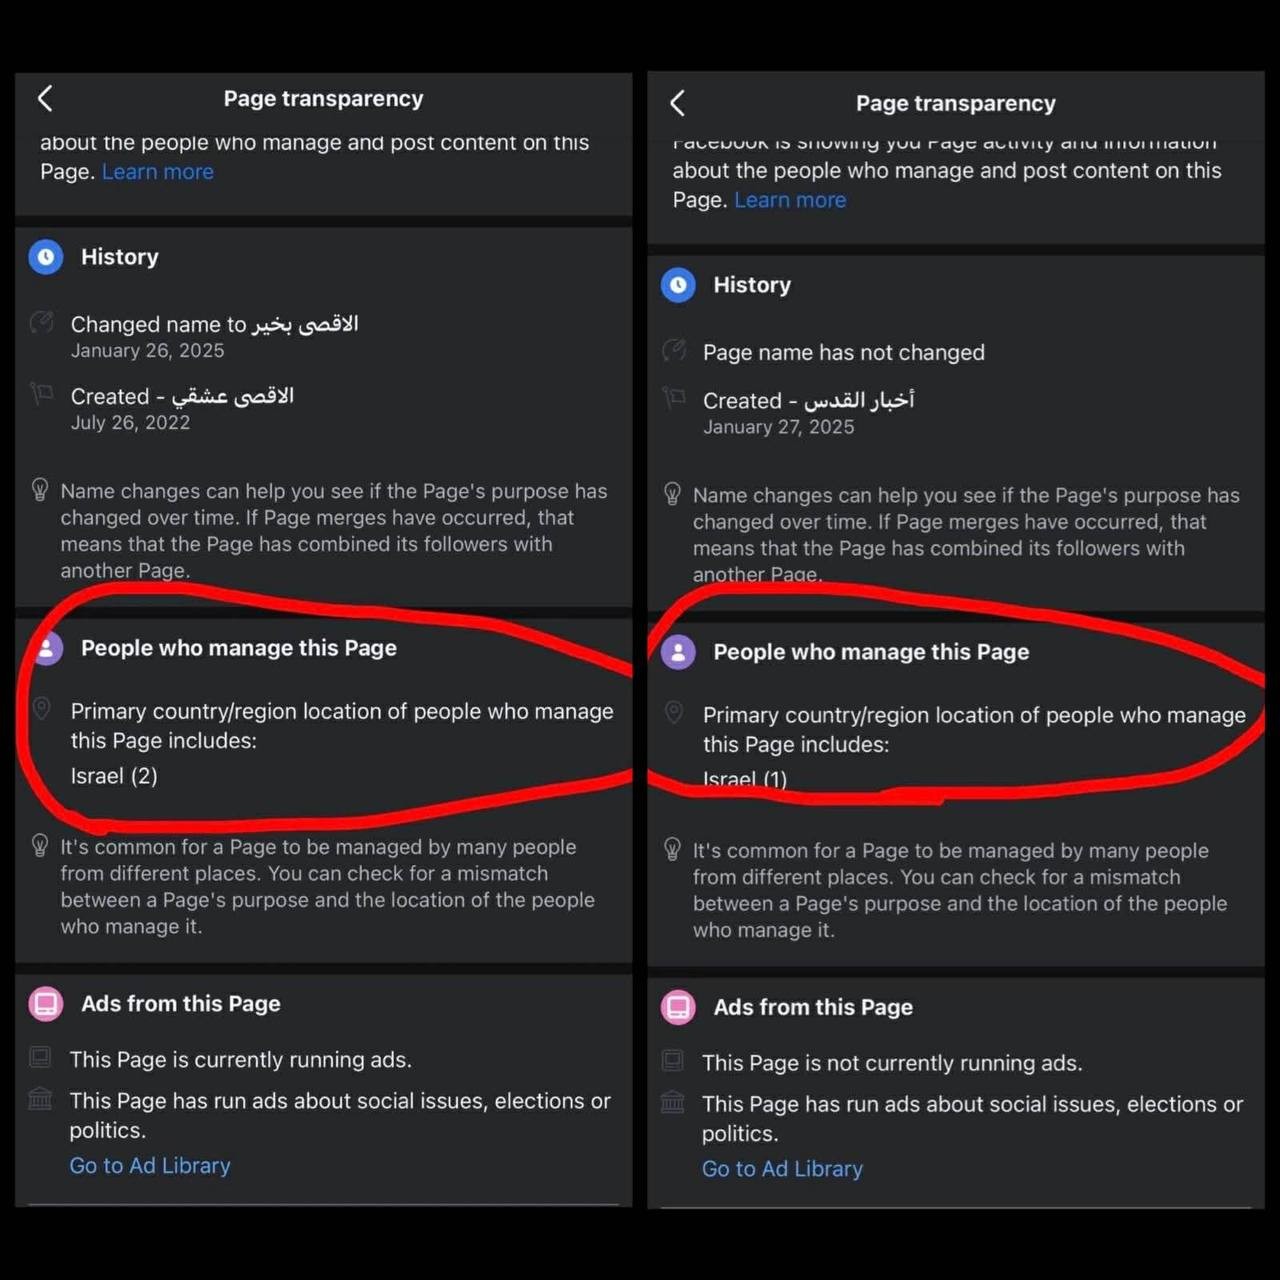Open 'Go to Ad Library' in left panel
The image size is (1280, 1280).
(150, 1166)
